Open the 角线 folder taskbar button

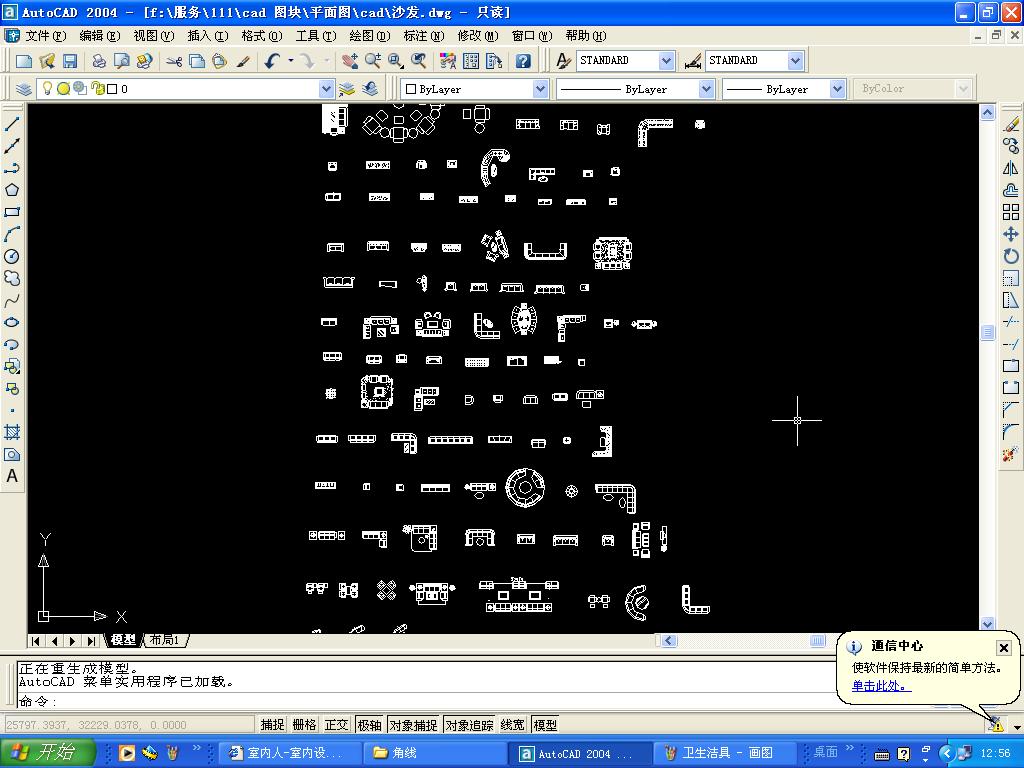[434, 753]
